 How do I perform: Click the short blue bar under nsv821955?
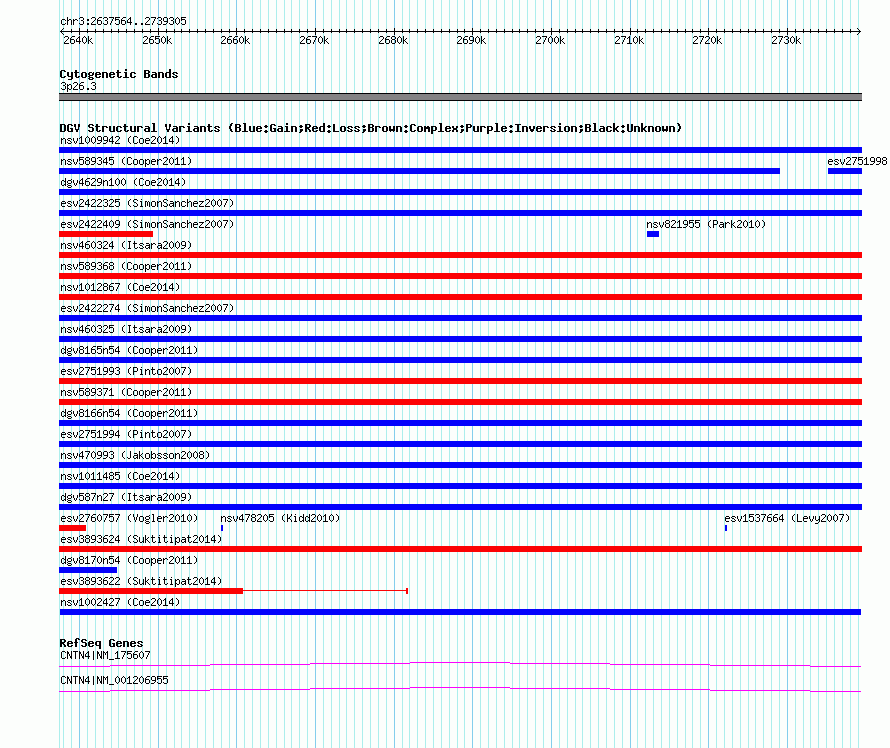click(653, 234)
